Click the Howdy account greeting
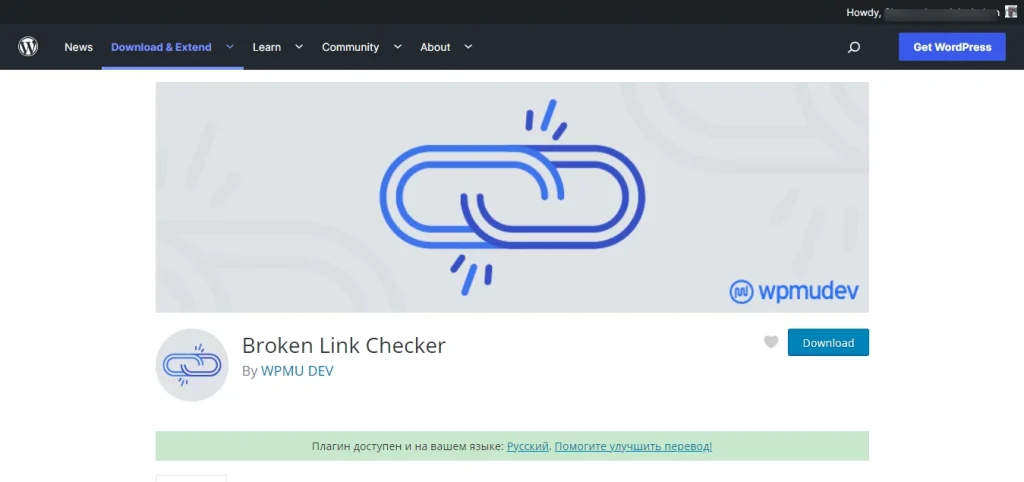The height and width of the screenshot is (482, 1024). (x=923, y=12)
